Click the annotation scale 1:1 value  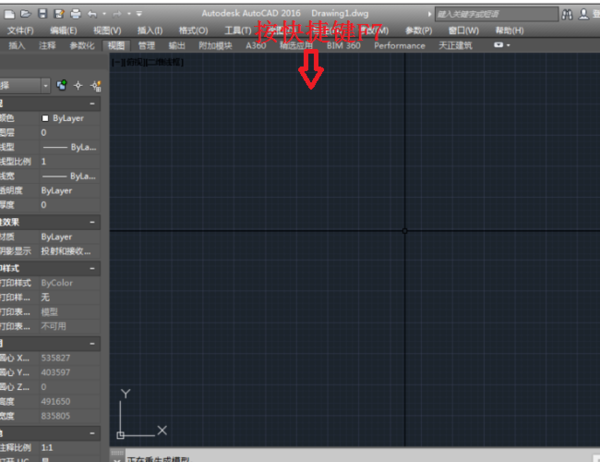(x=70, y=447)
